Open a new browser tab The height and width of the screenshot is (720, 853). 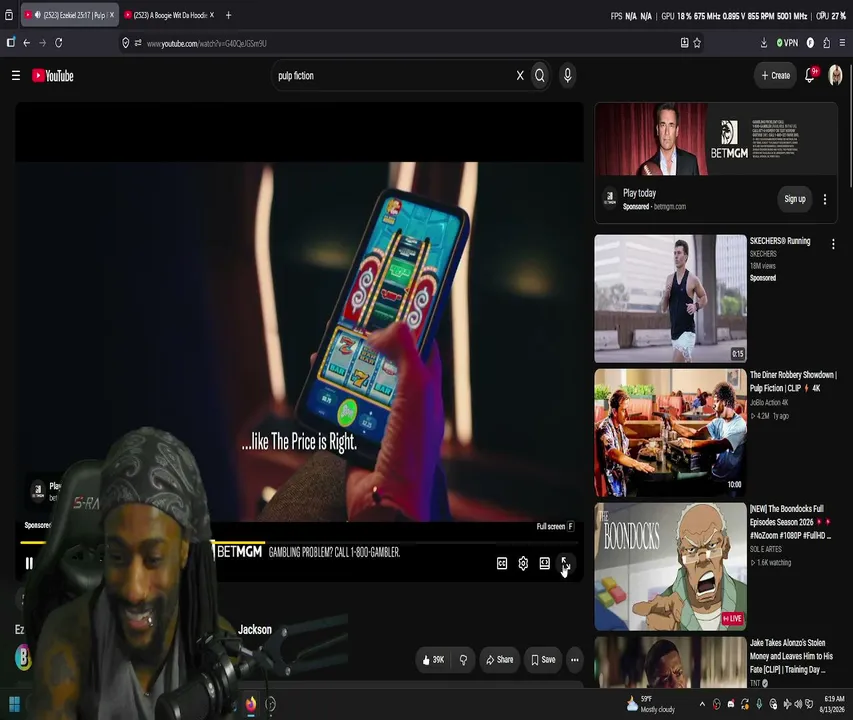[x=228, y=15]
